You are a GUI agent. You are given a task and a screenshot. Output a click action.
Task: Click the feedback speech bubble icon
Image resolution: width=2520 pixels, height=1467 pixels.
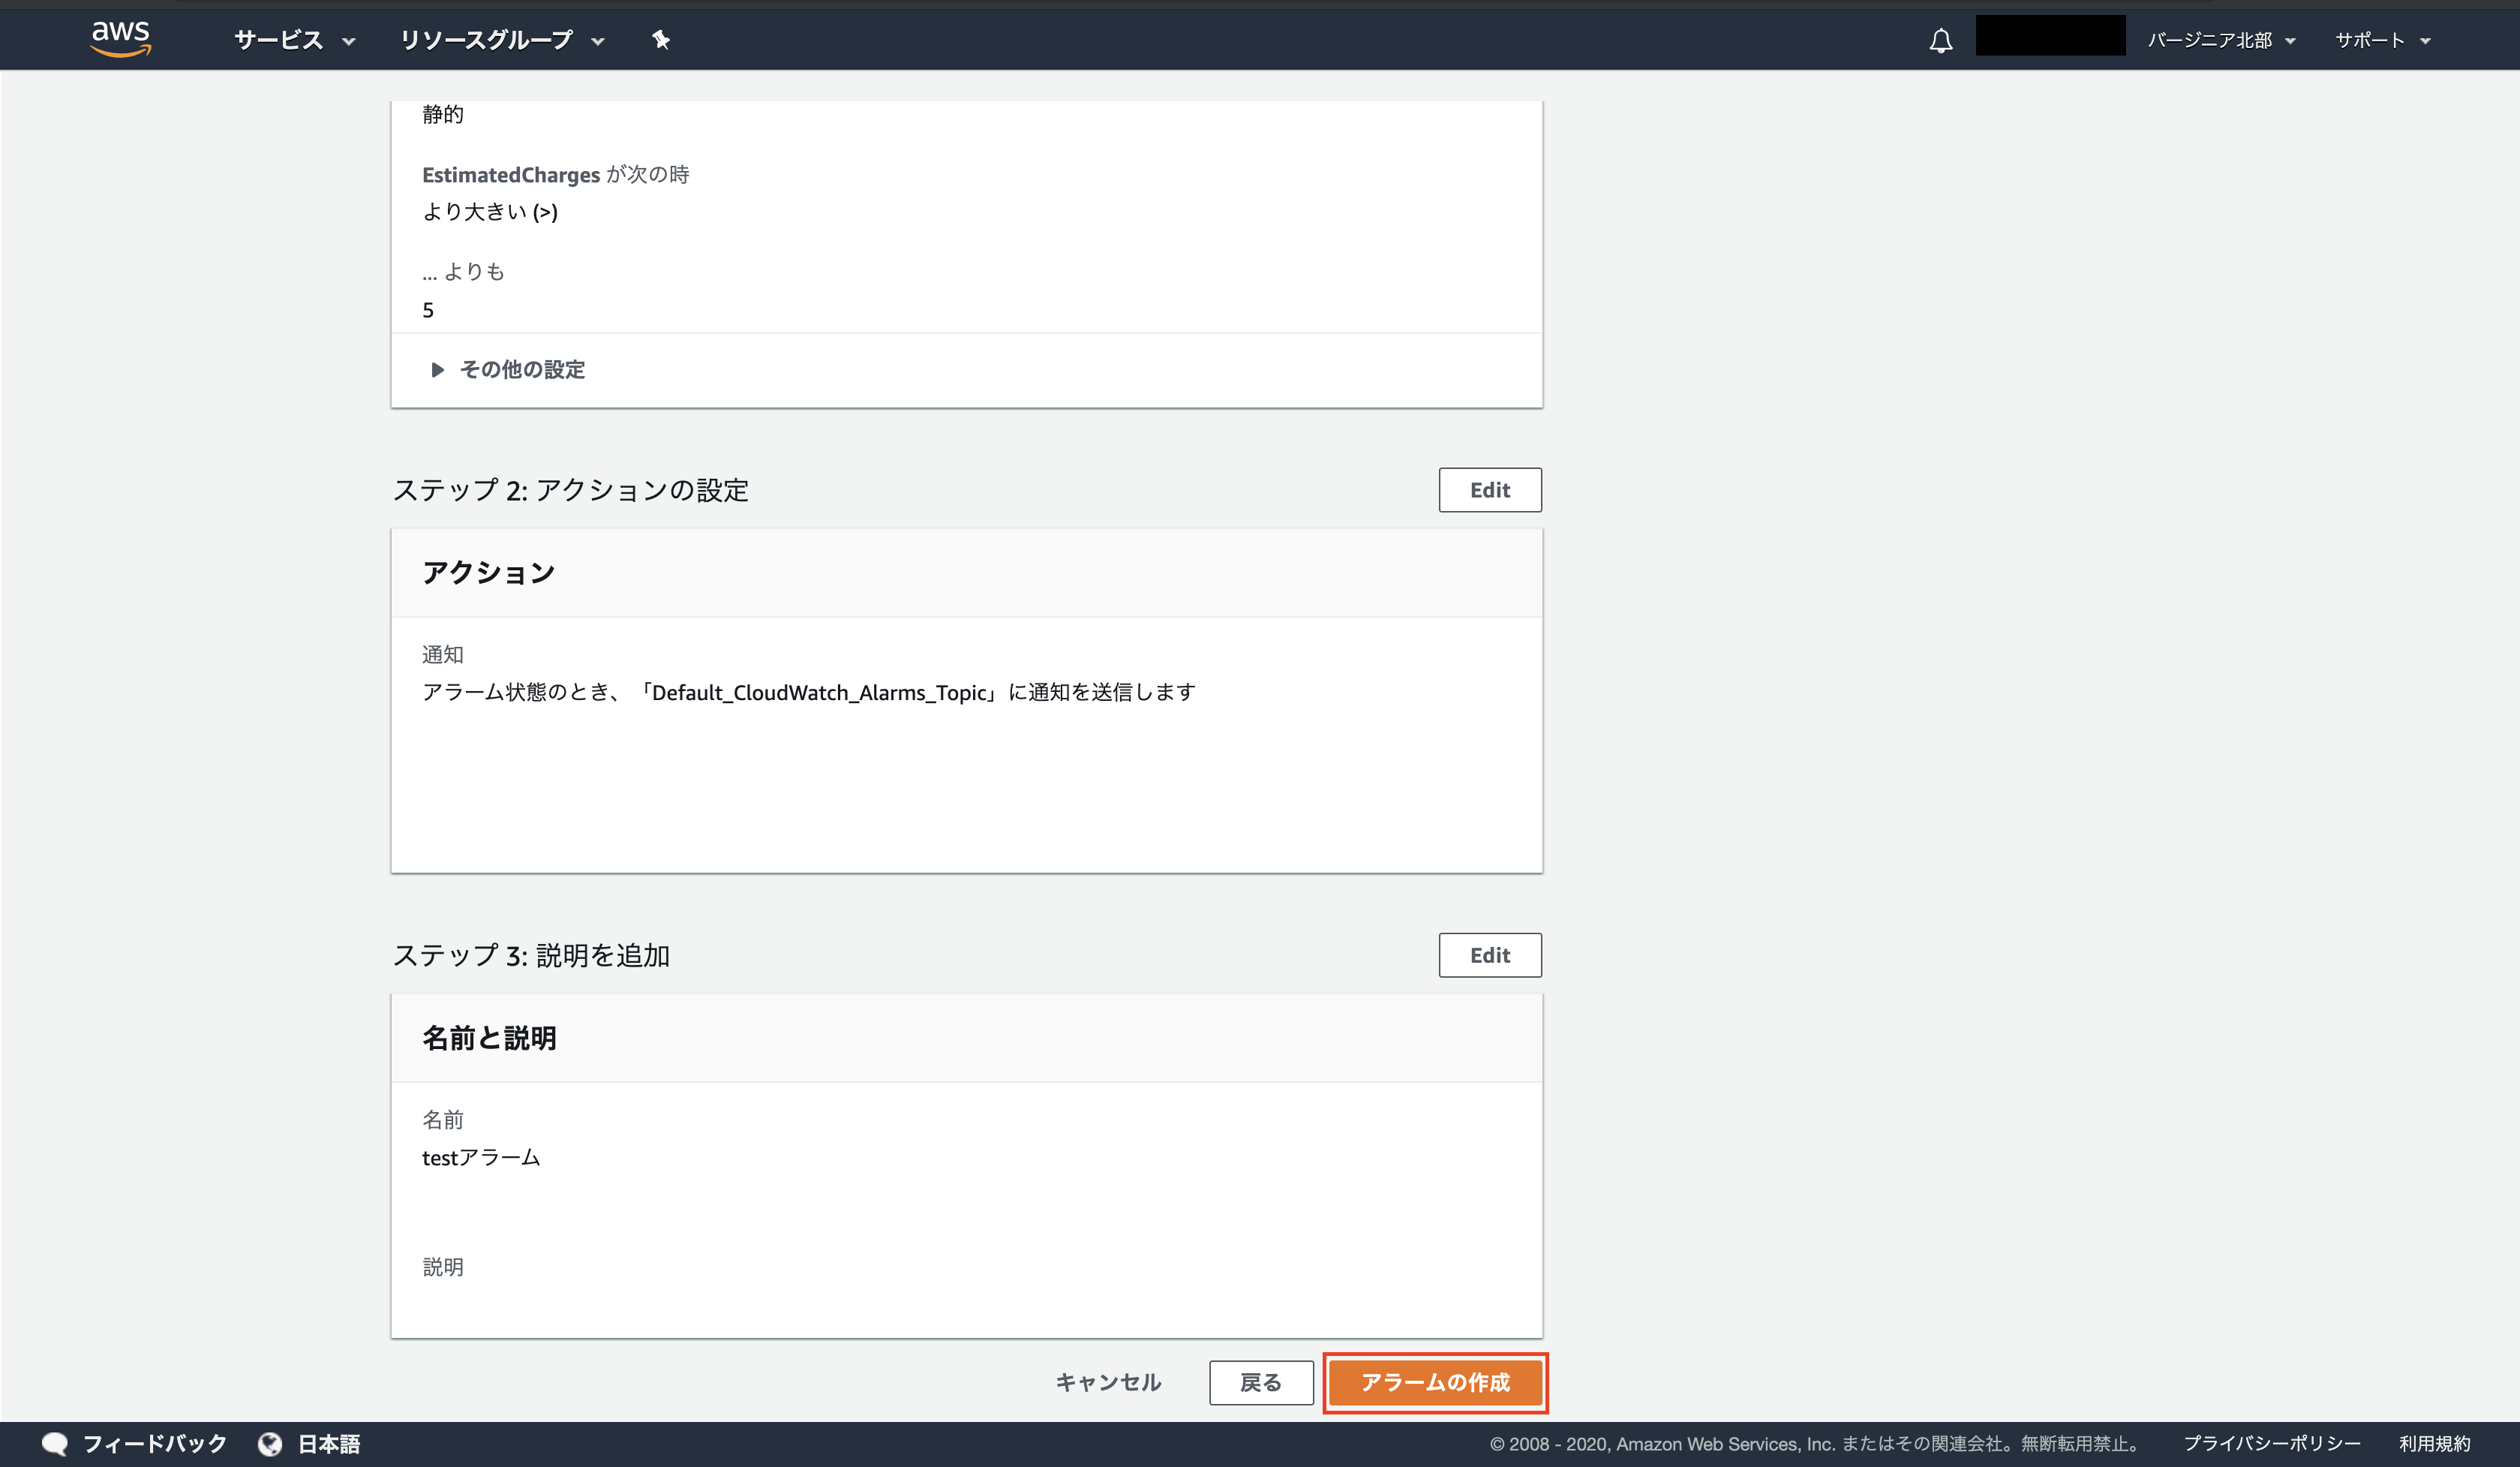(55, 1443)
